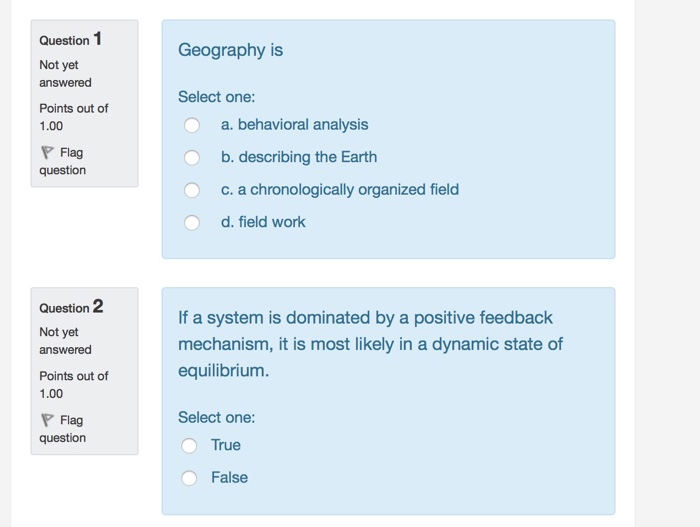Click Flag question link under Question 2

62,429
